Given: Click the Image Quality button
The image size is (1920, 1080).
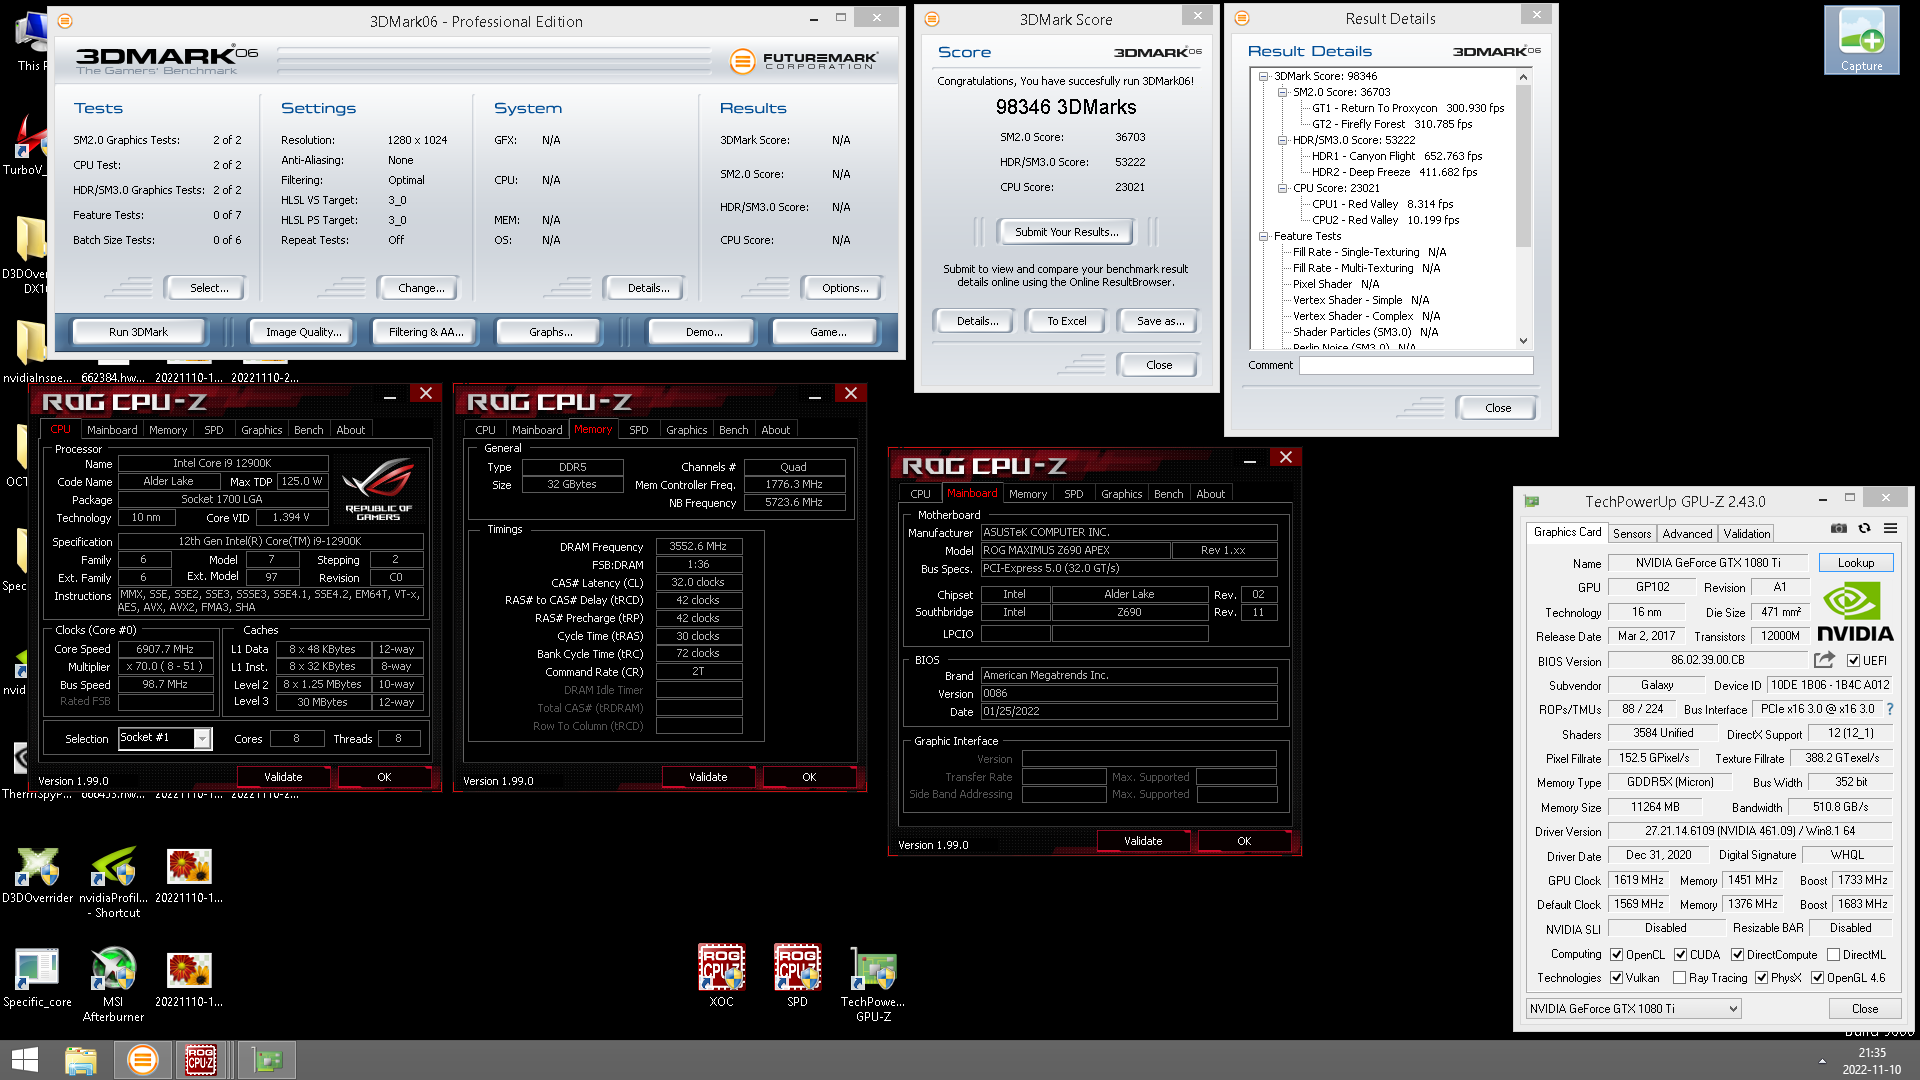Looking at the screenshot, I should click(303, 332).
